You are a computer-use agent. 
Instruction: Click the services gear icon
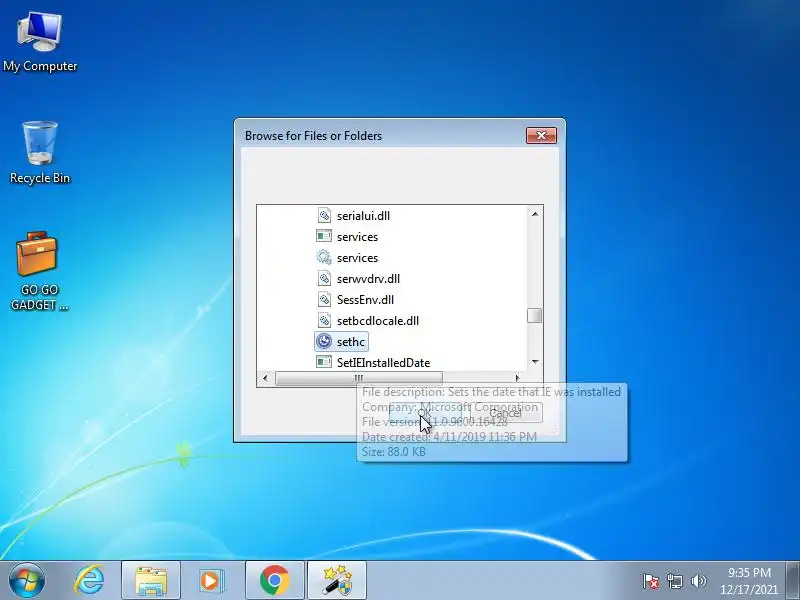324,257
